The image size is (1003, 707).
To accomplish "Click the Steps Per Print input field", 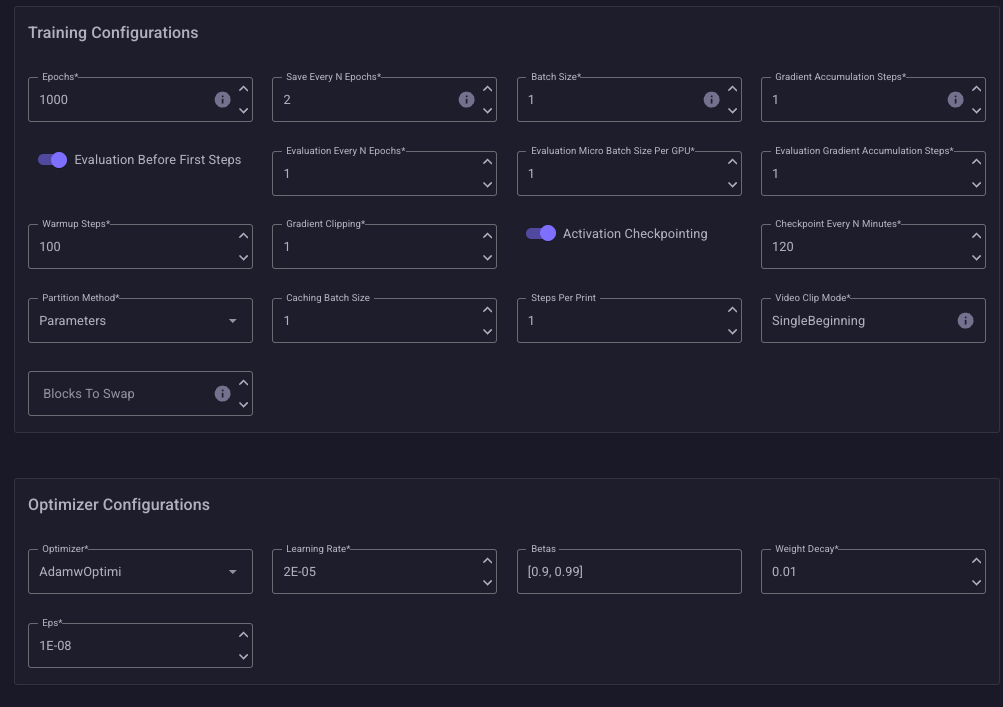I will point(620,321).
